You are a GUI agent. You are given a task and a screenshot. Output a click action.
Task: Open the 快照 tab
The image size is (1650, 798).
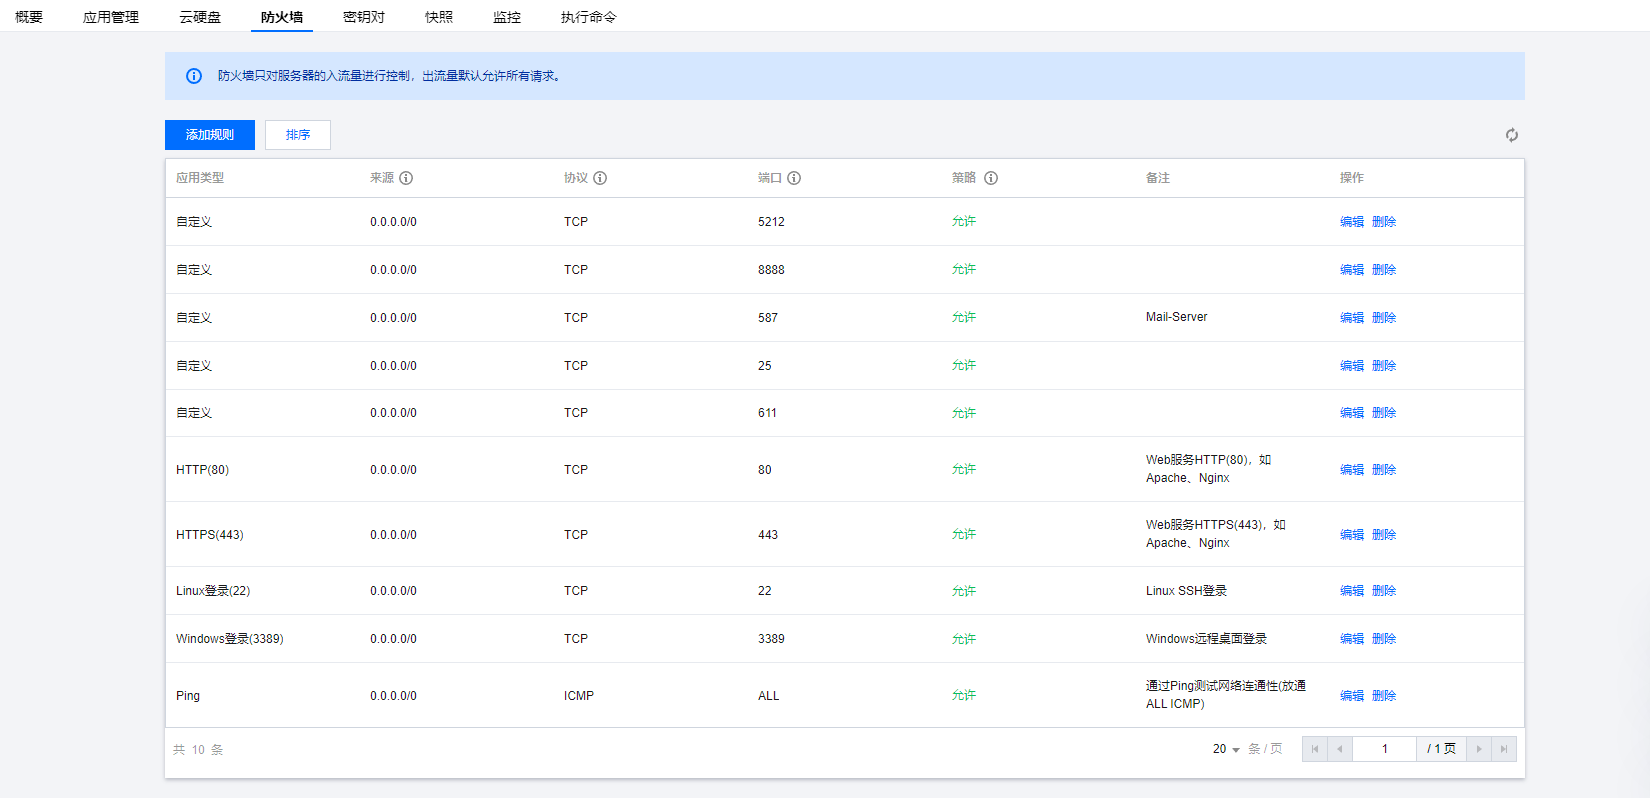(x=439, y=17)
